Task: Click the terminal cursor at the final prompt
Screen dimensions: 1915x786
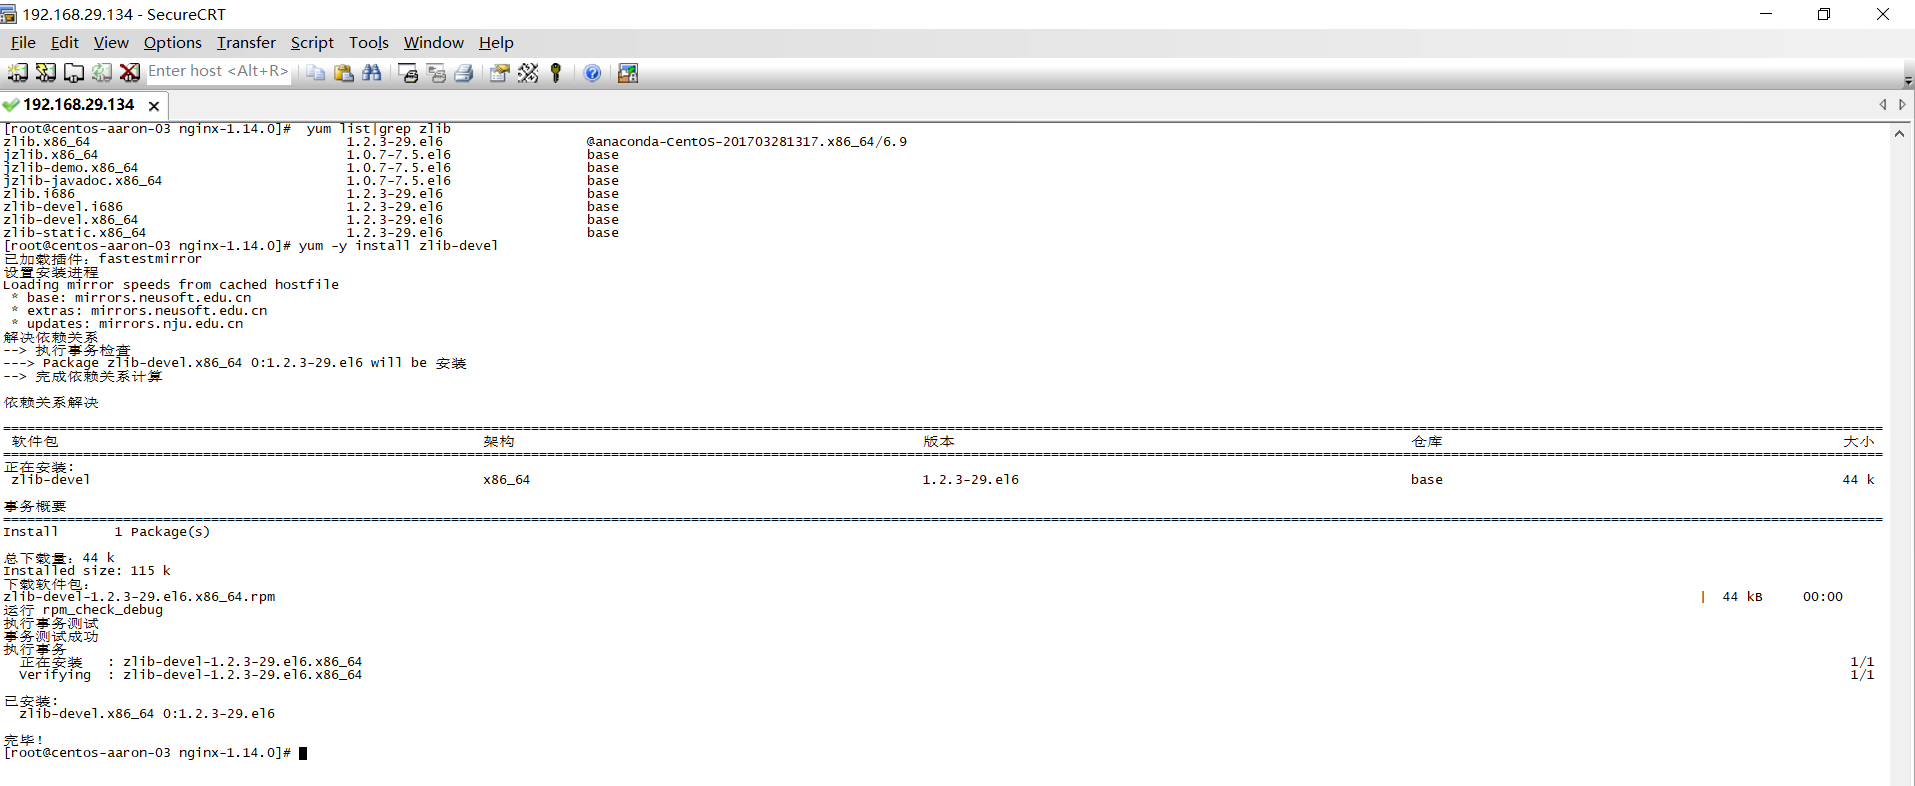Action: pyautogui.click(x=303, y=753)
